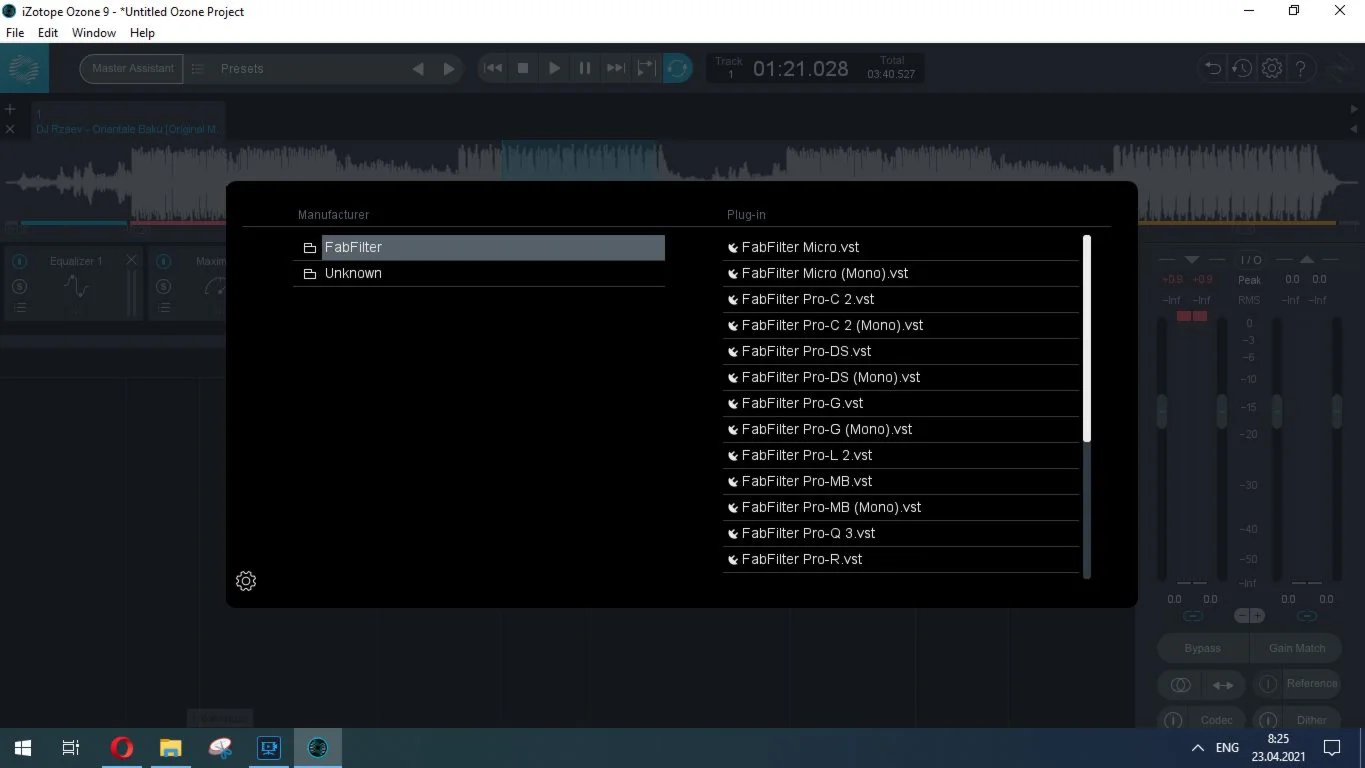Select the DJ Rzaev - Orientale Baku track tab

click(x=128, y=120)
